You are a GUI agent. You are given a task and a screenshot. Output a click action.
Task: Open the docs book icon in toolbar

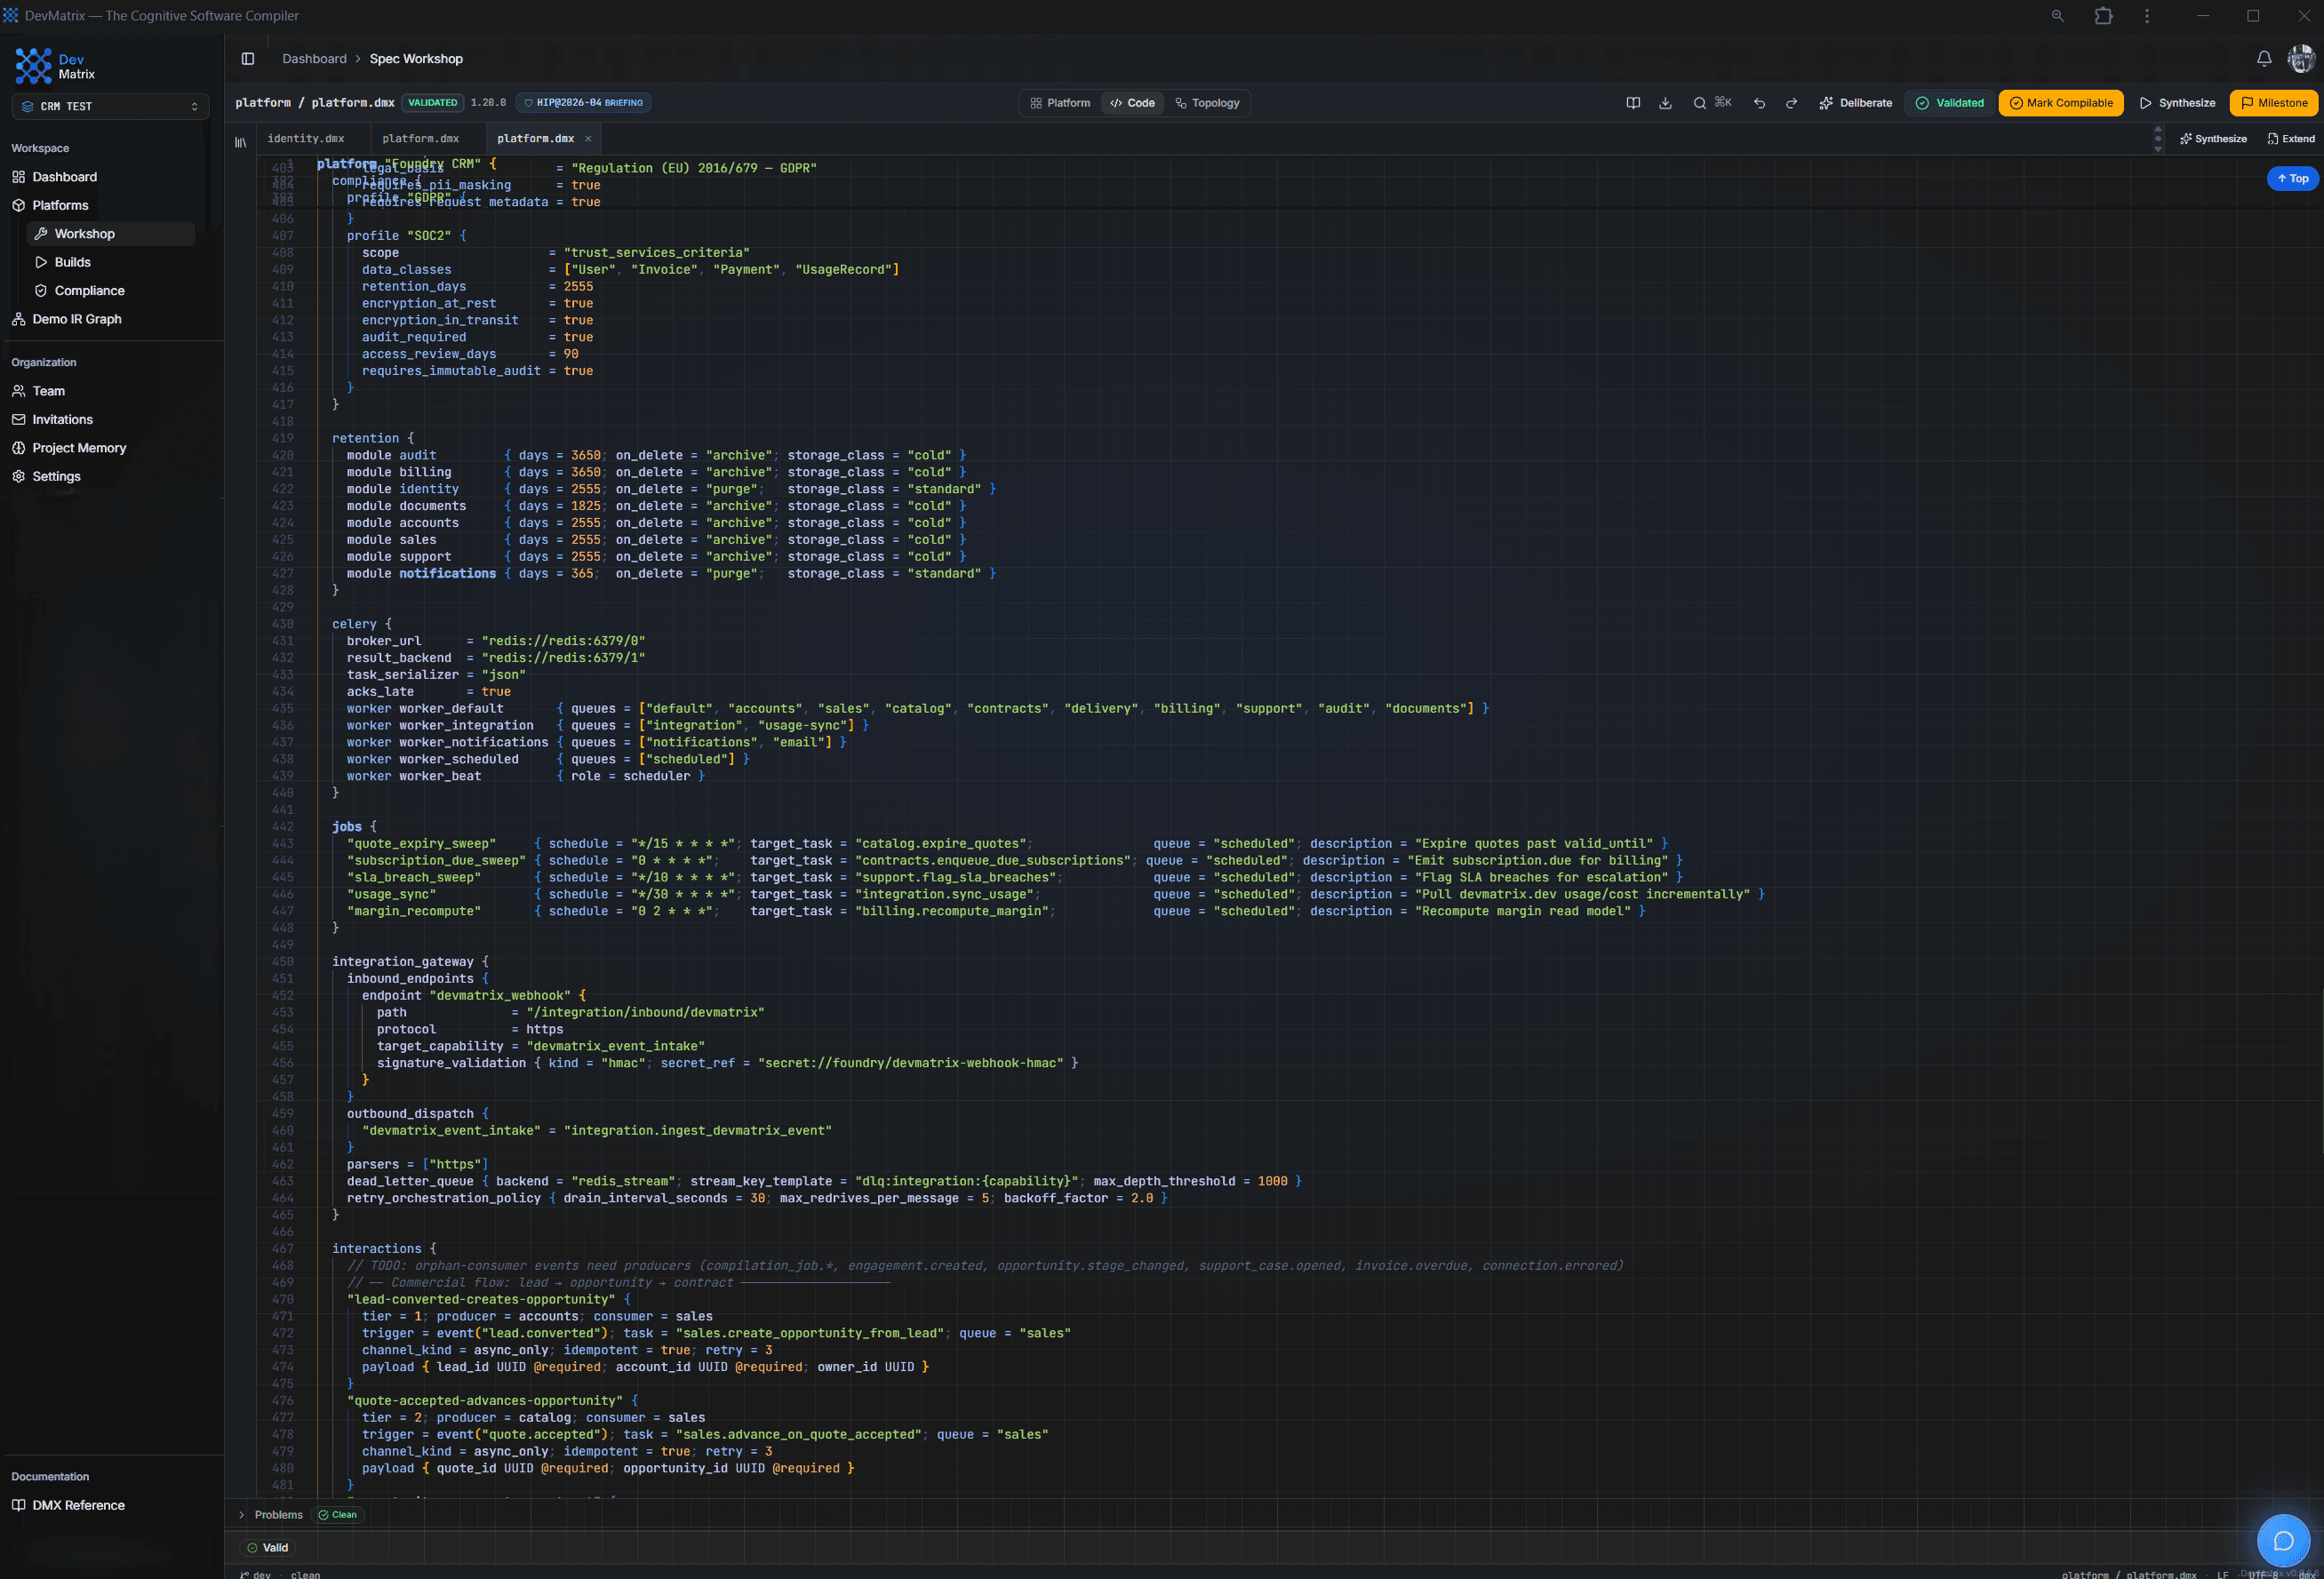coord(1633,103)
